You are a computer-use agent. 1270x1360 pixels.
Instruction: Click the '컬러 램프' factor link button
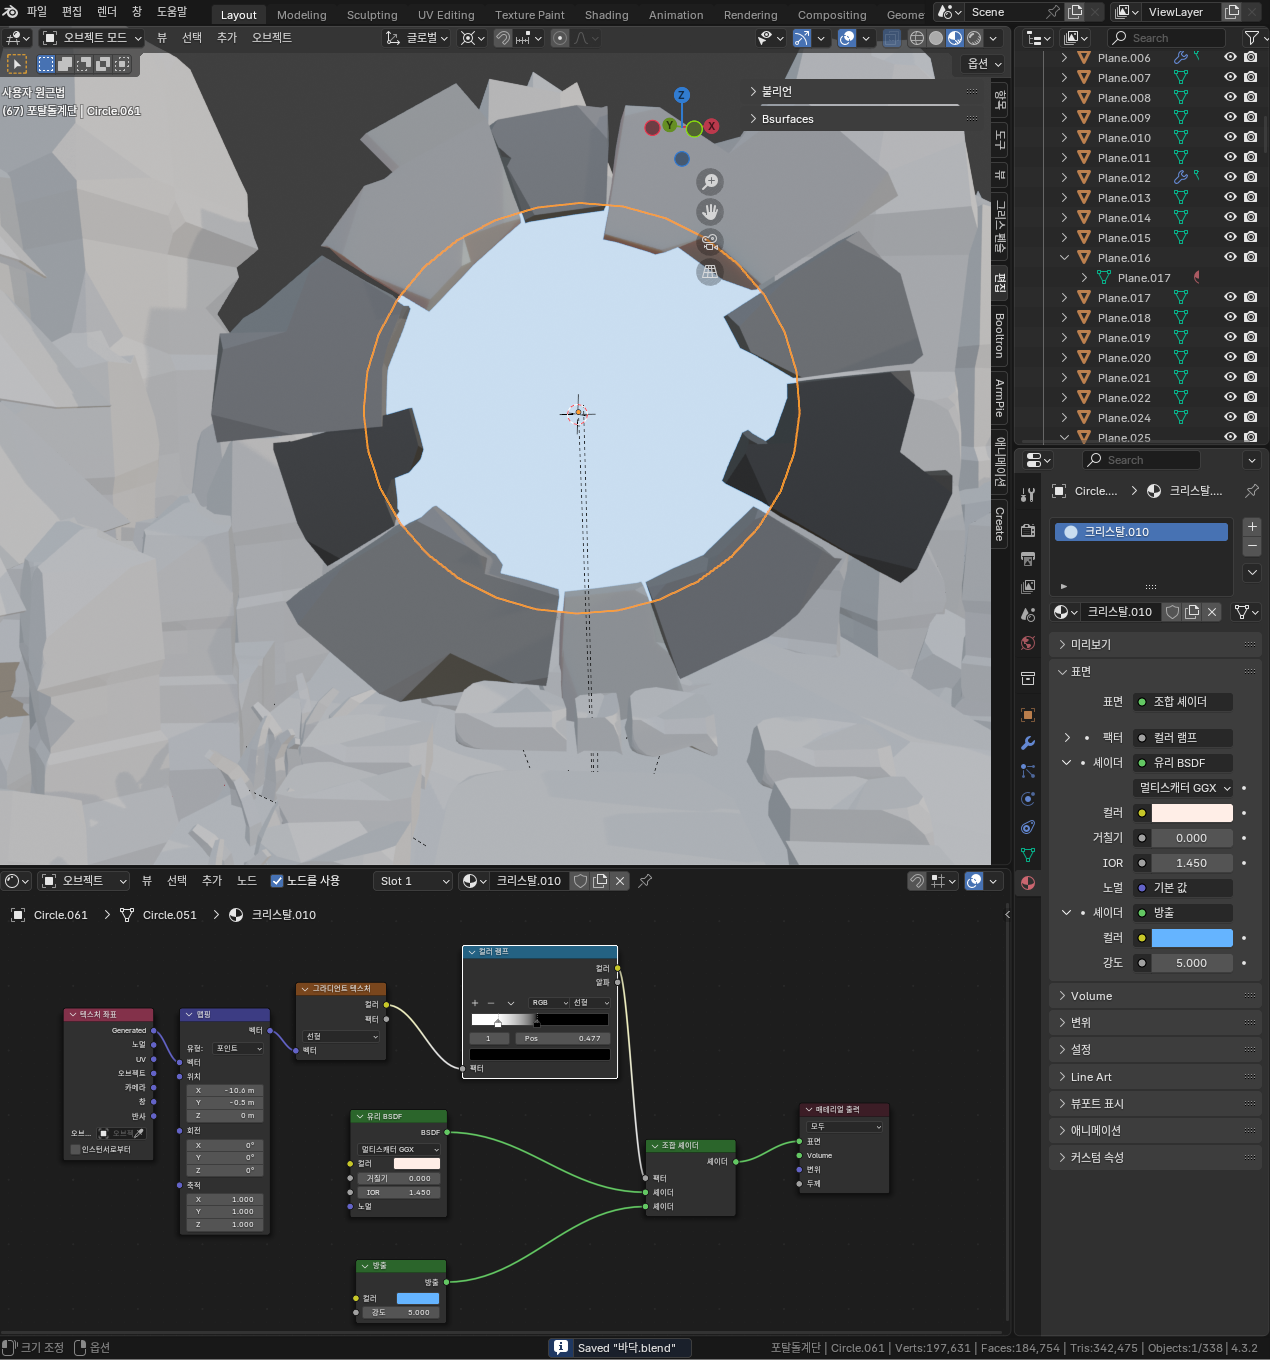coord(1182,738)
